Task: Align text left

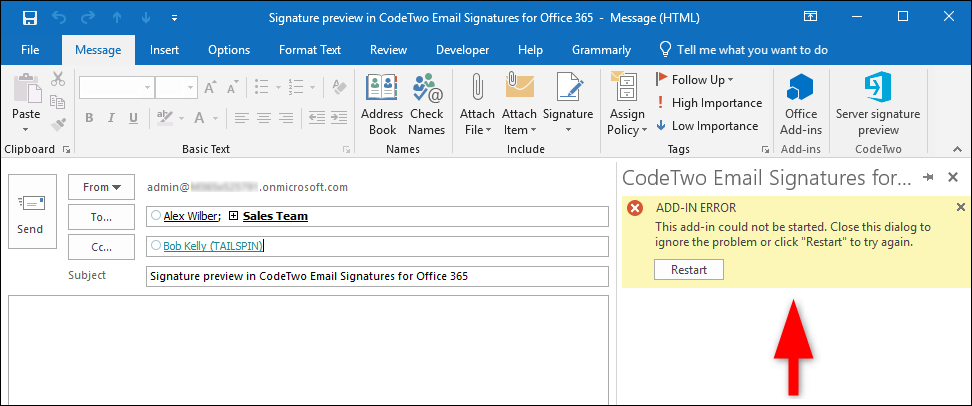Action: click(241, 118)
